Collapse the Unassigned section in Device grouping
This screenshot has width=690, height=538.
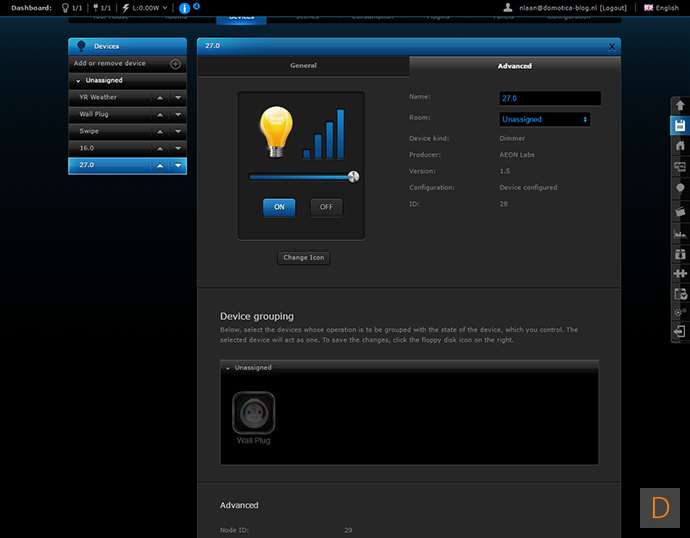tap(227, 368)
